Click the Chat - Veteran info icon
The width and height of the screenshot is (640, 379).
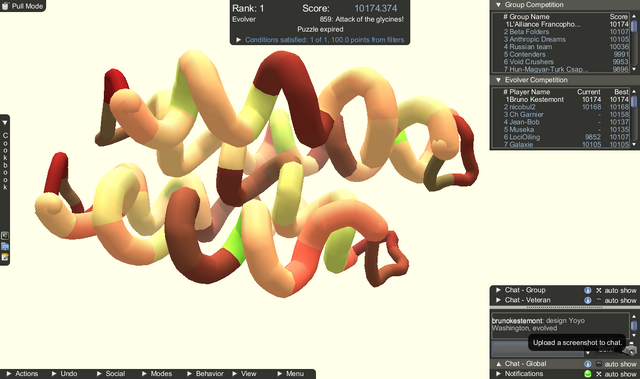point(587,300)
